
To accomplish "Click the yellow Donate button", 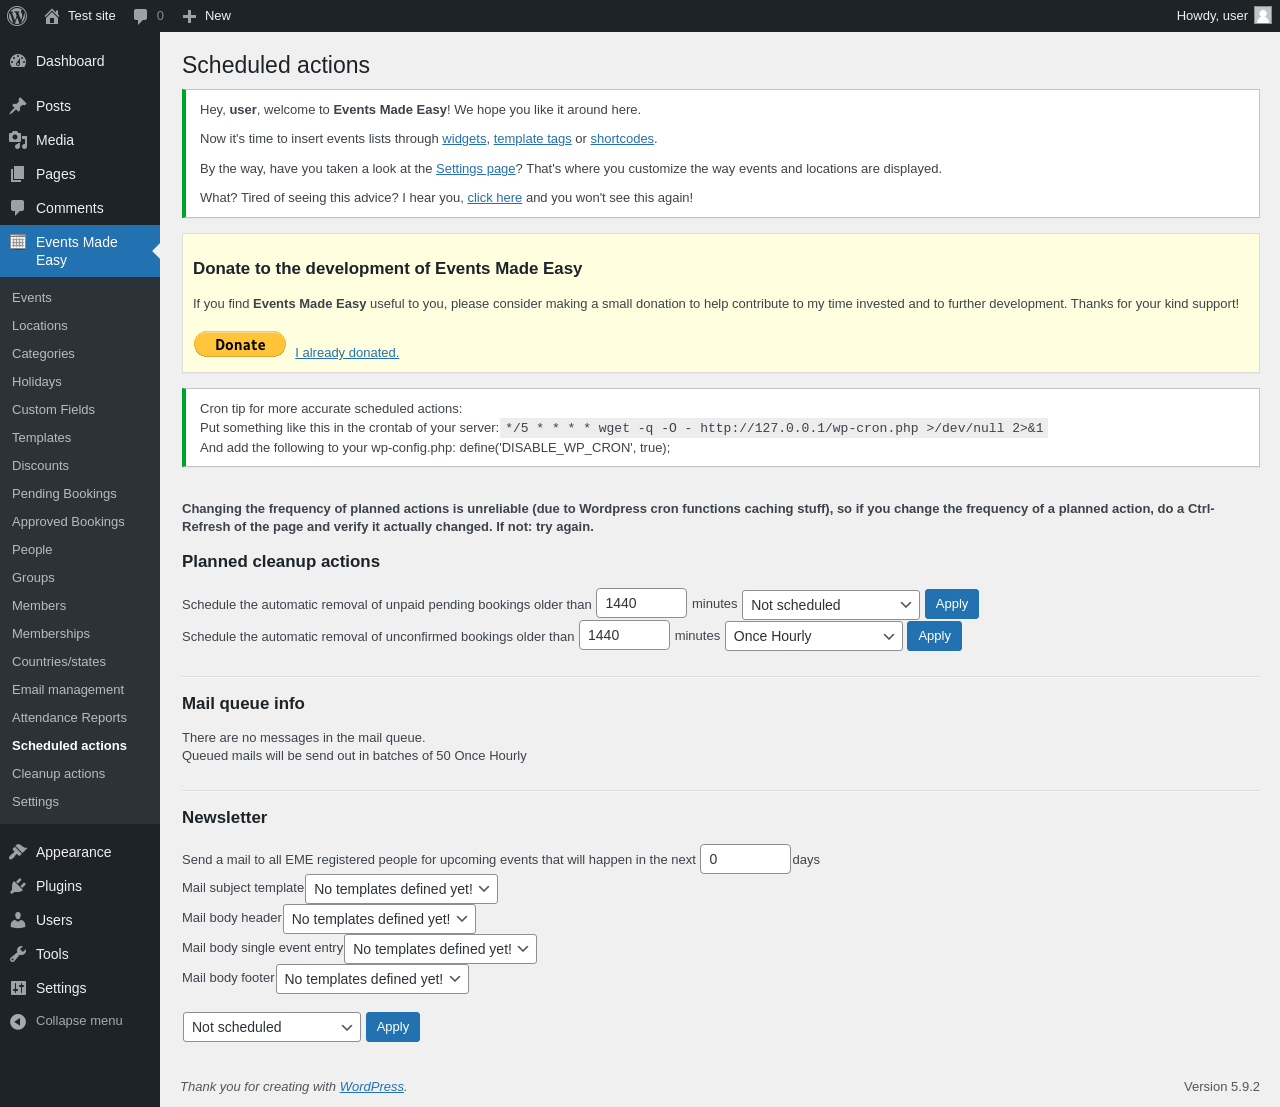I will [240, 344].
